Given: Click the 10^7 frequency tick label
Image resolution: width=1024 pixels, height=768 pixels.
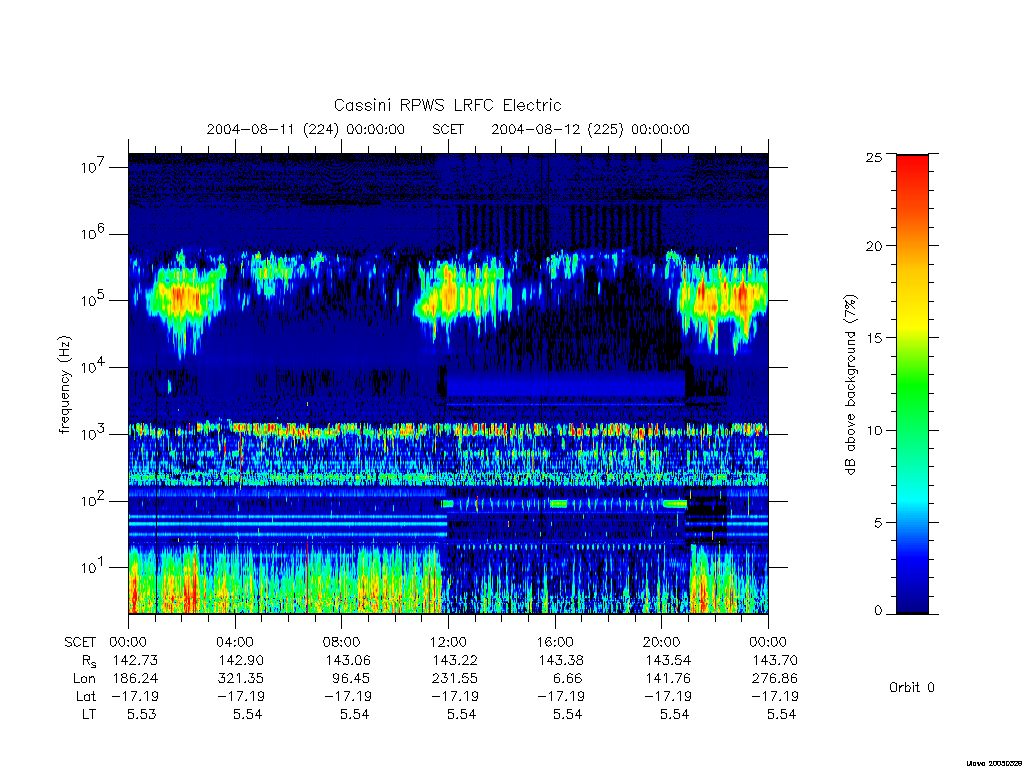Looking at the screenshot, I should 94,167.
